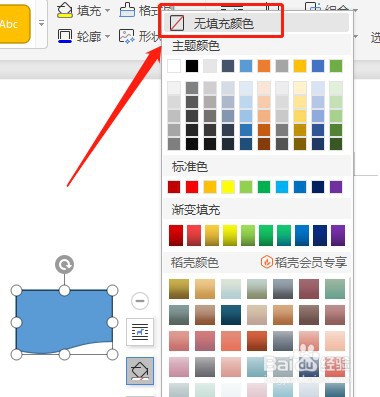Click the minus collapse button beside shape
The width and height of the screenshot is (380, 397).
(x=140, y=301)
